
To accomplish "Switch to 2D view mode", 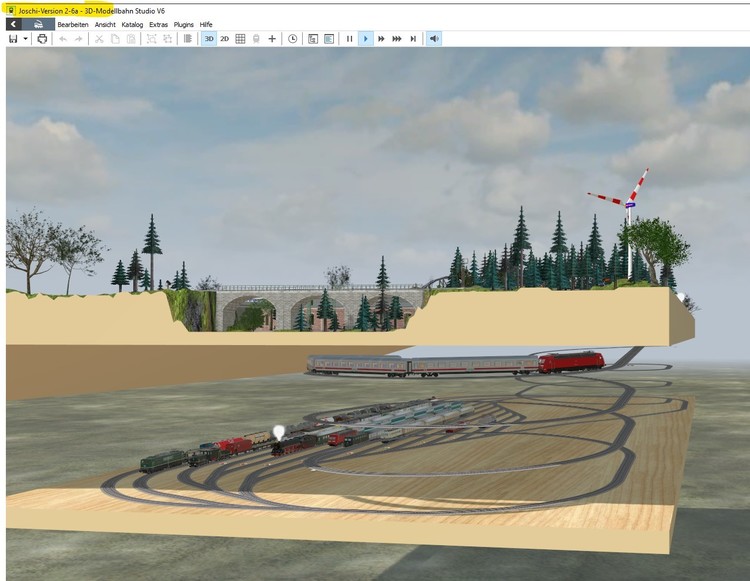I will click(x=224, y=39).
